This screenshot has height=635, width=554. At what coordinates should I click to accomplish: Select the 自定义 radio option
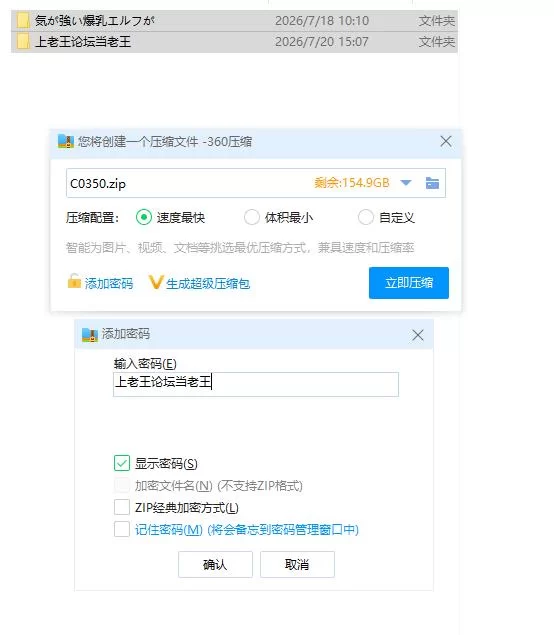(x=366, y=217)
